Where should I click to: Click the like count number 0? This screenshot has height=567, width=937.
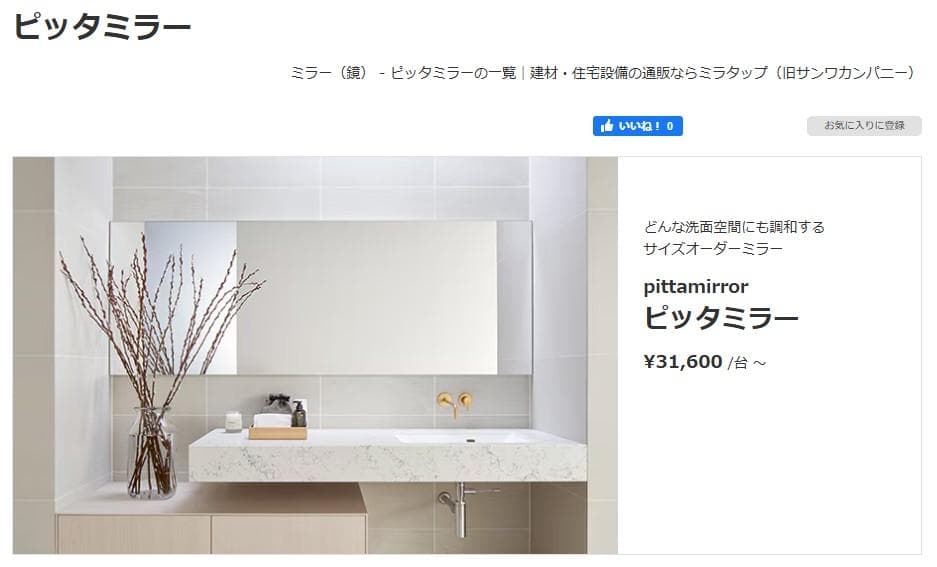pyautogui.click(x=670, y=126)
